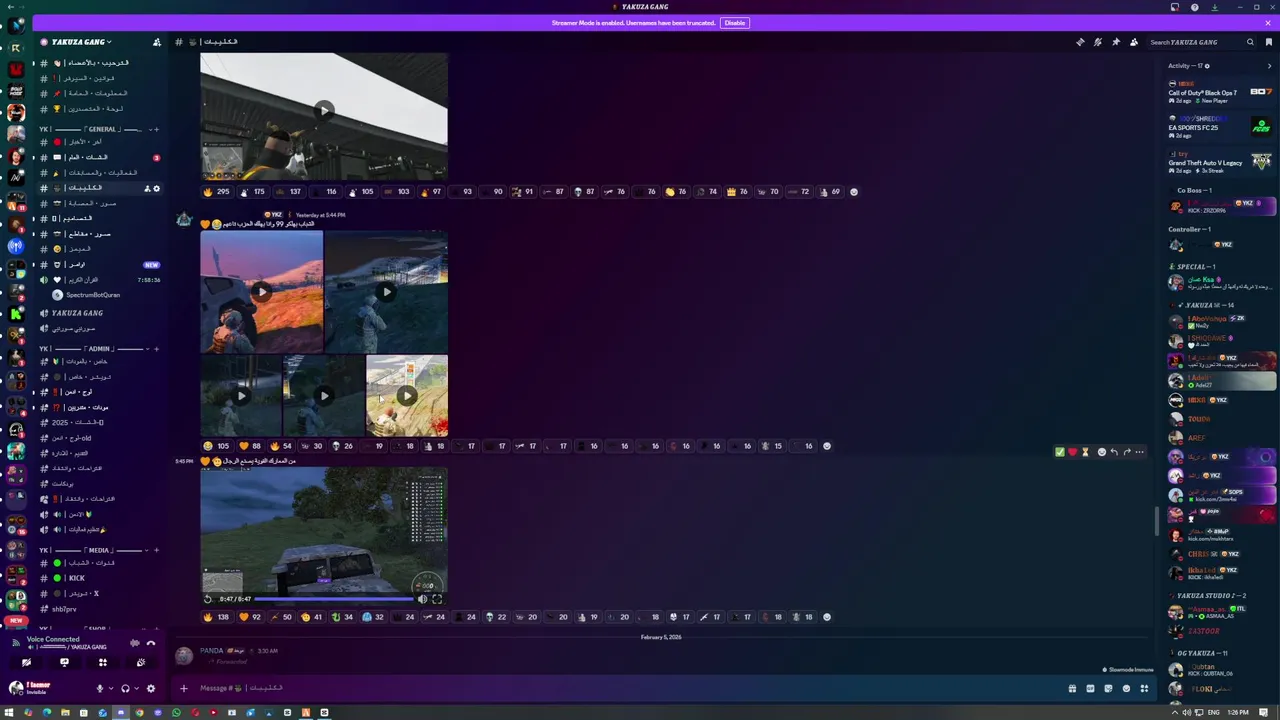Select SpectrumBotQuran in voice channel

[93, 295]
